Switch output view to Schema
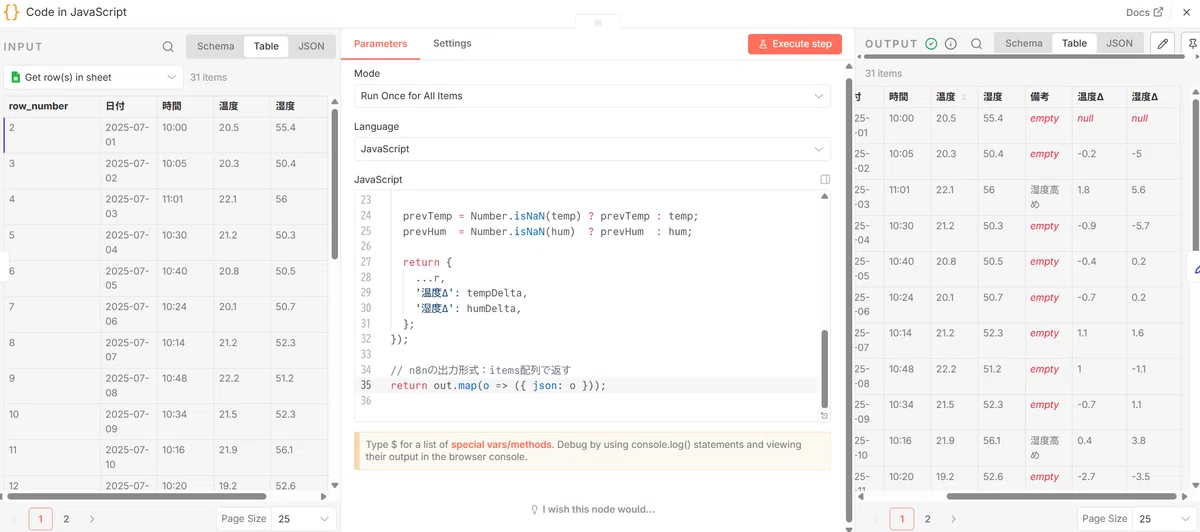Image resolution: width=1200 pixels, height=532 pixels. point(1023,43)
